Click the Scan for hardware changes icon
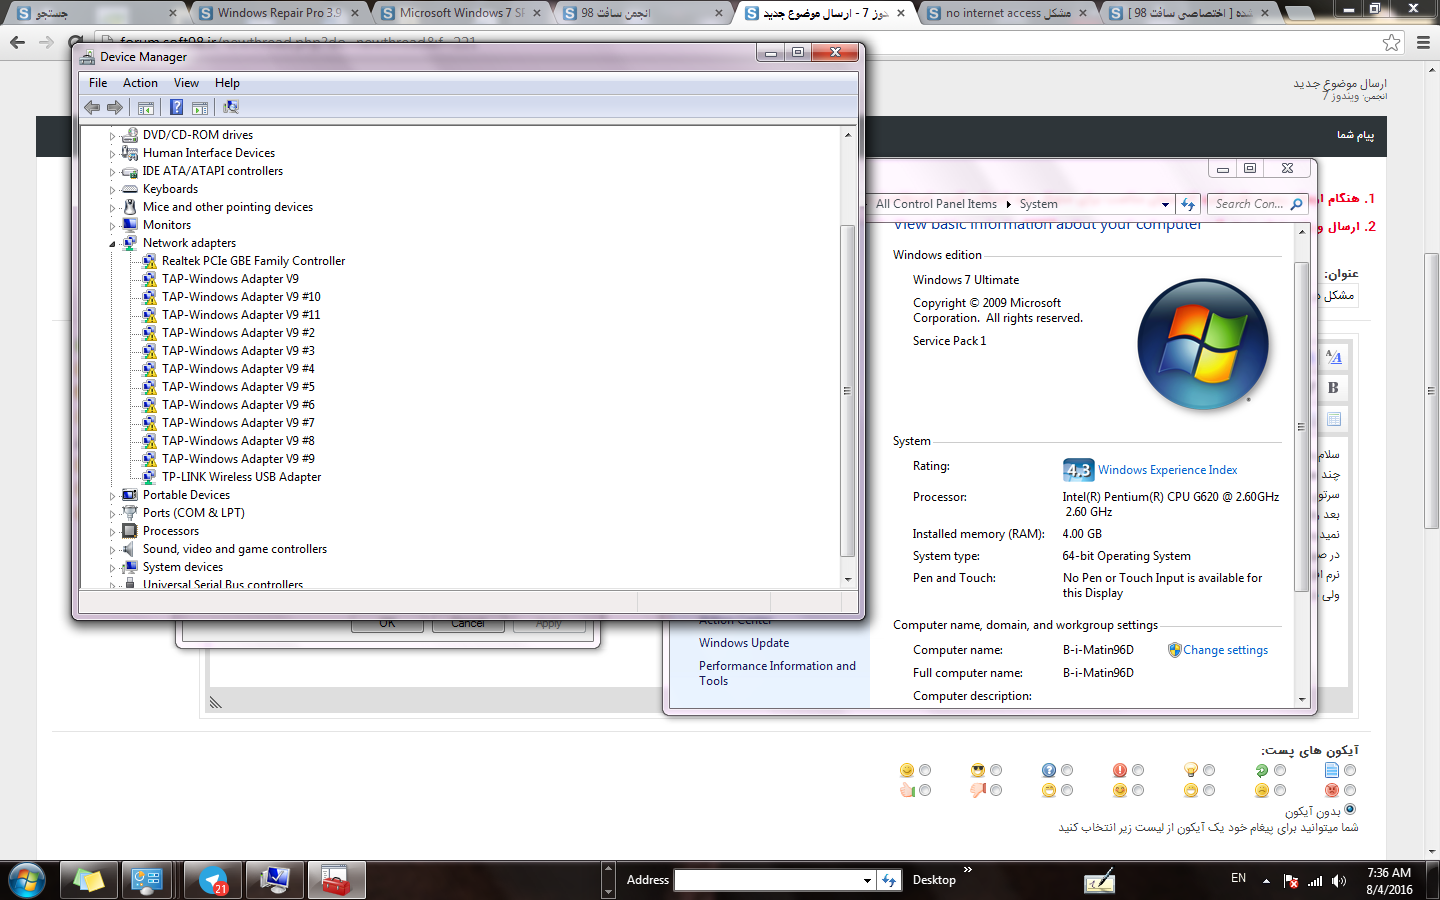Screen dimensions: 1440x900 (231, 107)
